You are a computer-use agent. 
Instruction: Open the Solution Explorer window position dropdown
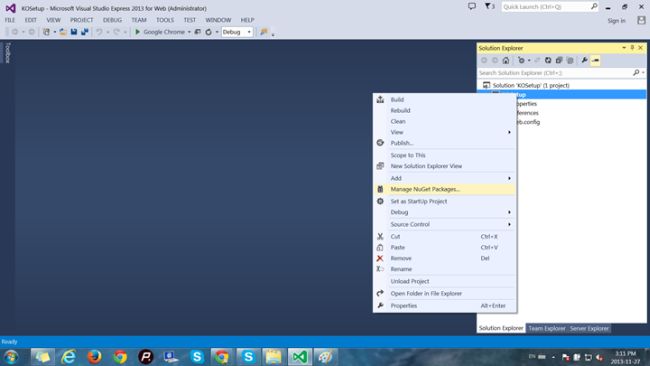coord(624,48)
